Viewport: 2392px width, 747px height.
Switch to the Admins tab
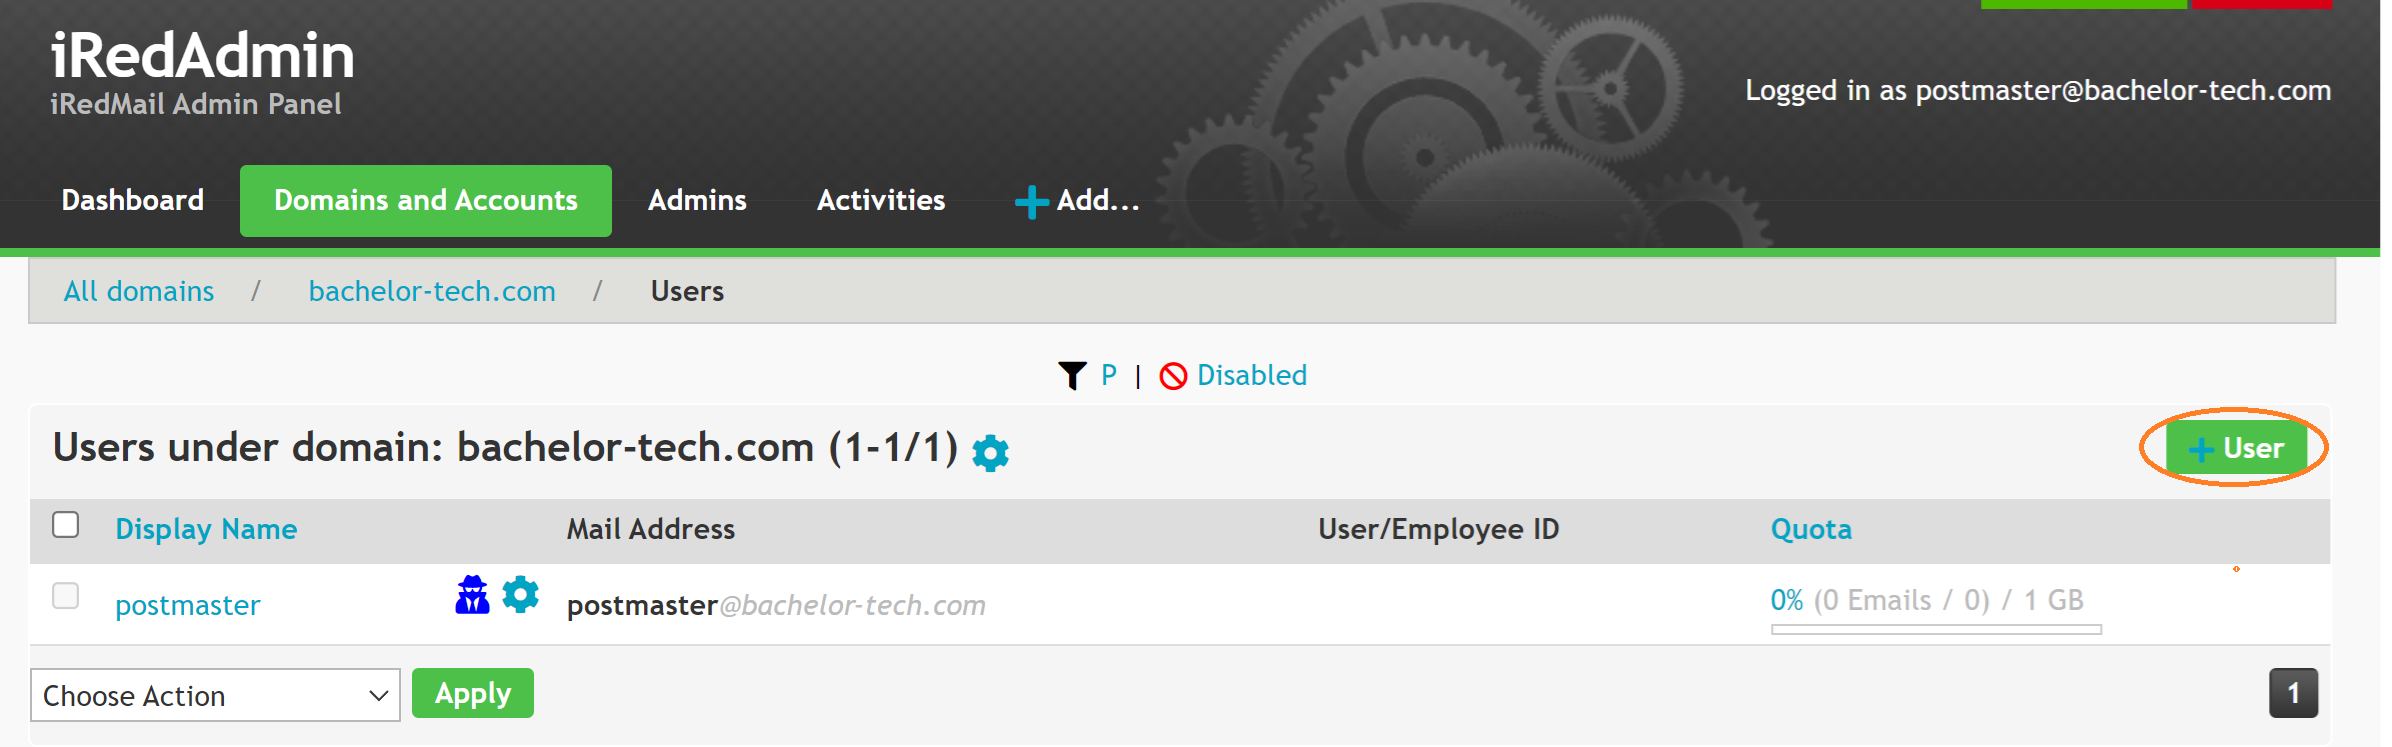click(697, 201)
